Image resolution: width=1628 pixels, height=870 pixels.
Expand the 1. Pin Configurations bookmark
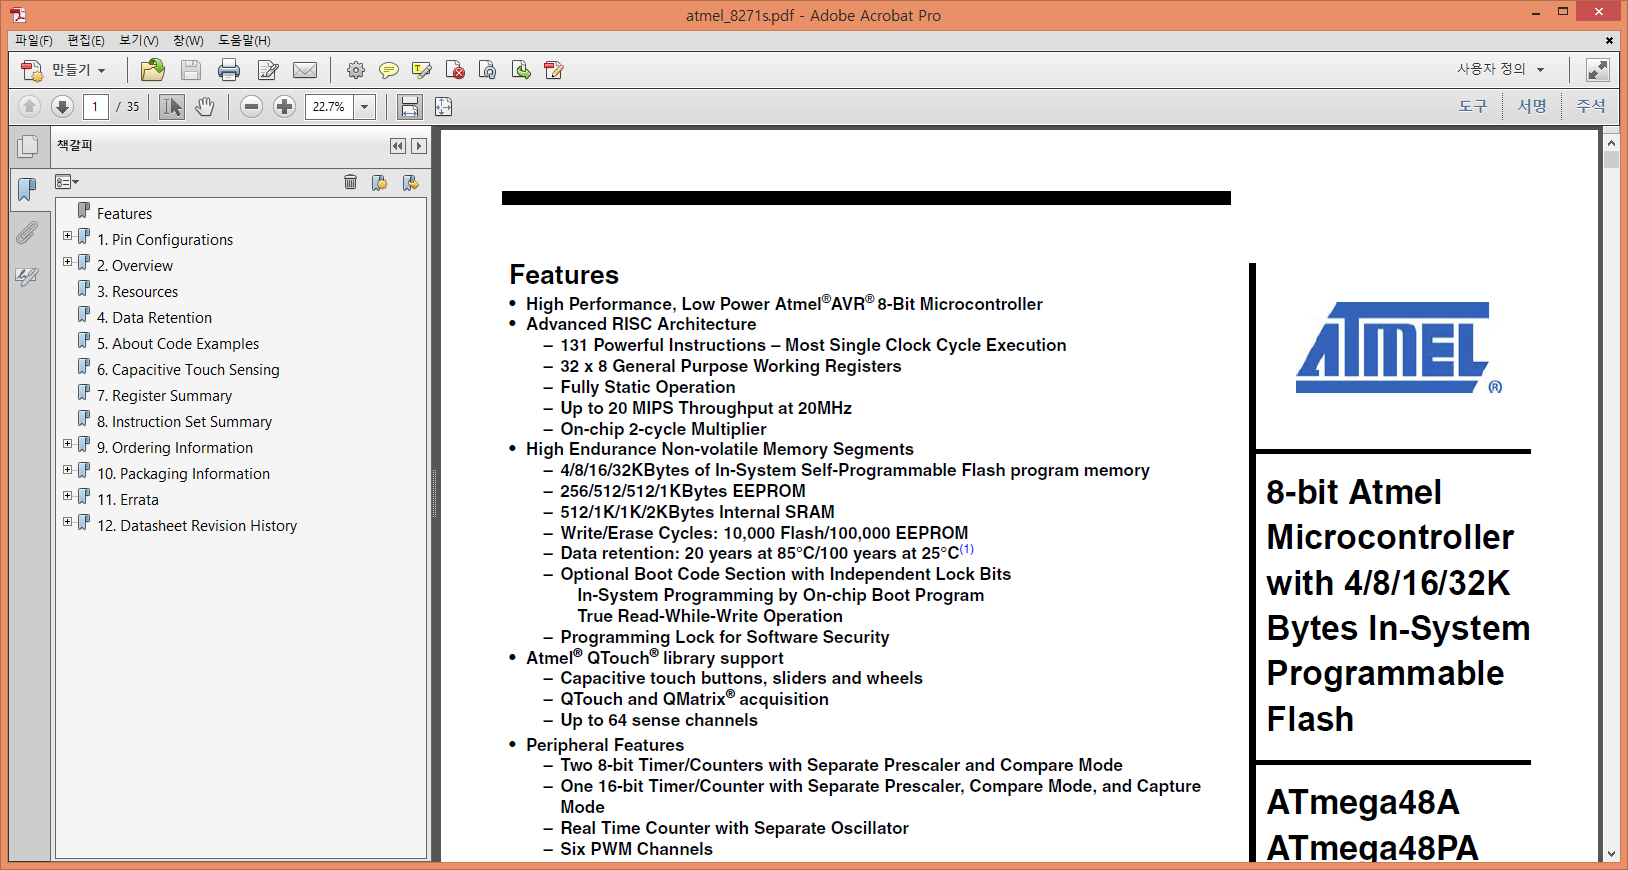(x=67, y=236)
